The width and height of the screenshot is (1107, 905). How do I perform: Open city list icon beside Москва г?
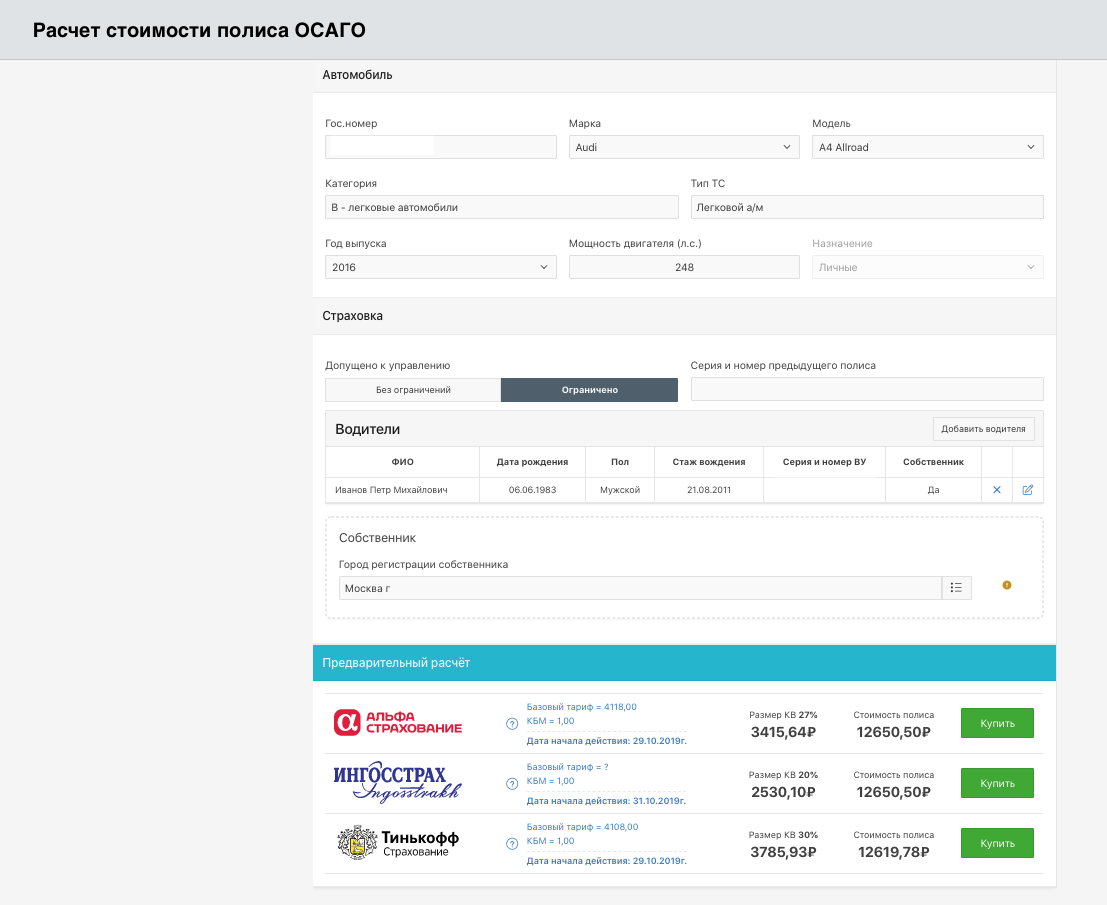coord(957,588)
